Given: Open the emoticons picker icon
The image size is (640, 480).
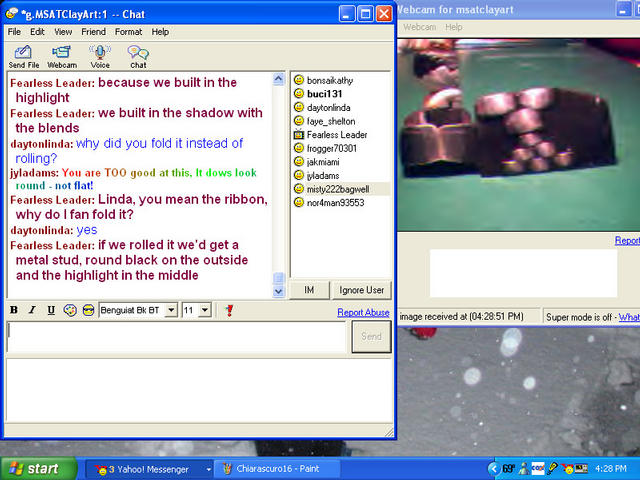Looking at the screenshot, I should point(88,310).
